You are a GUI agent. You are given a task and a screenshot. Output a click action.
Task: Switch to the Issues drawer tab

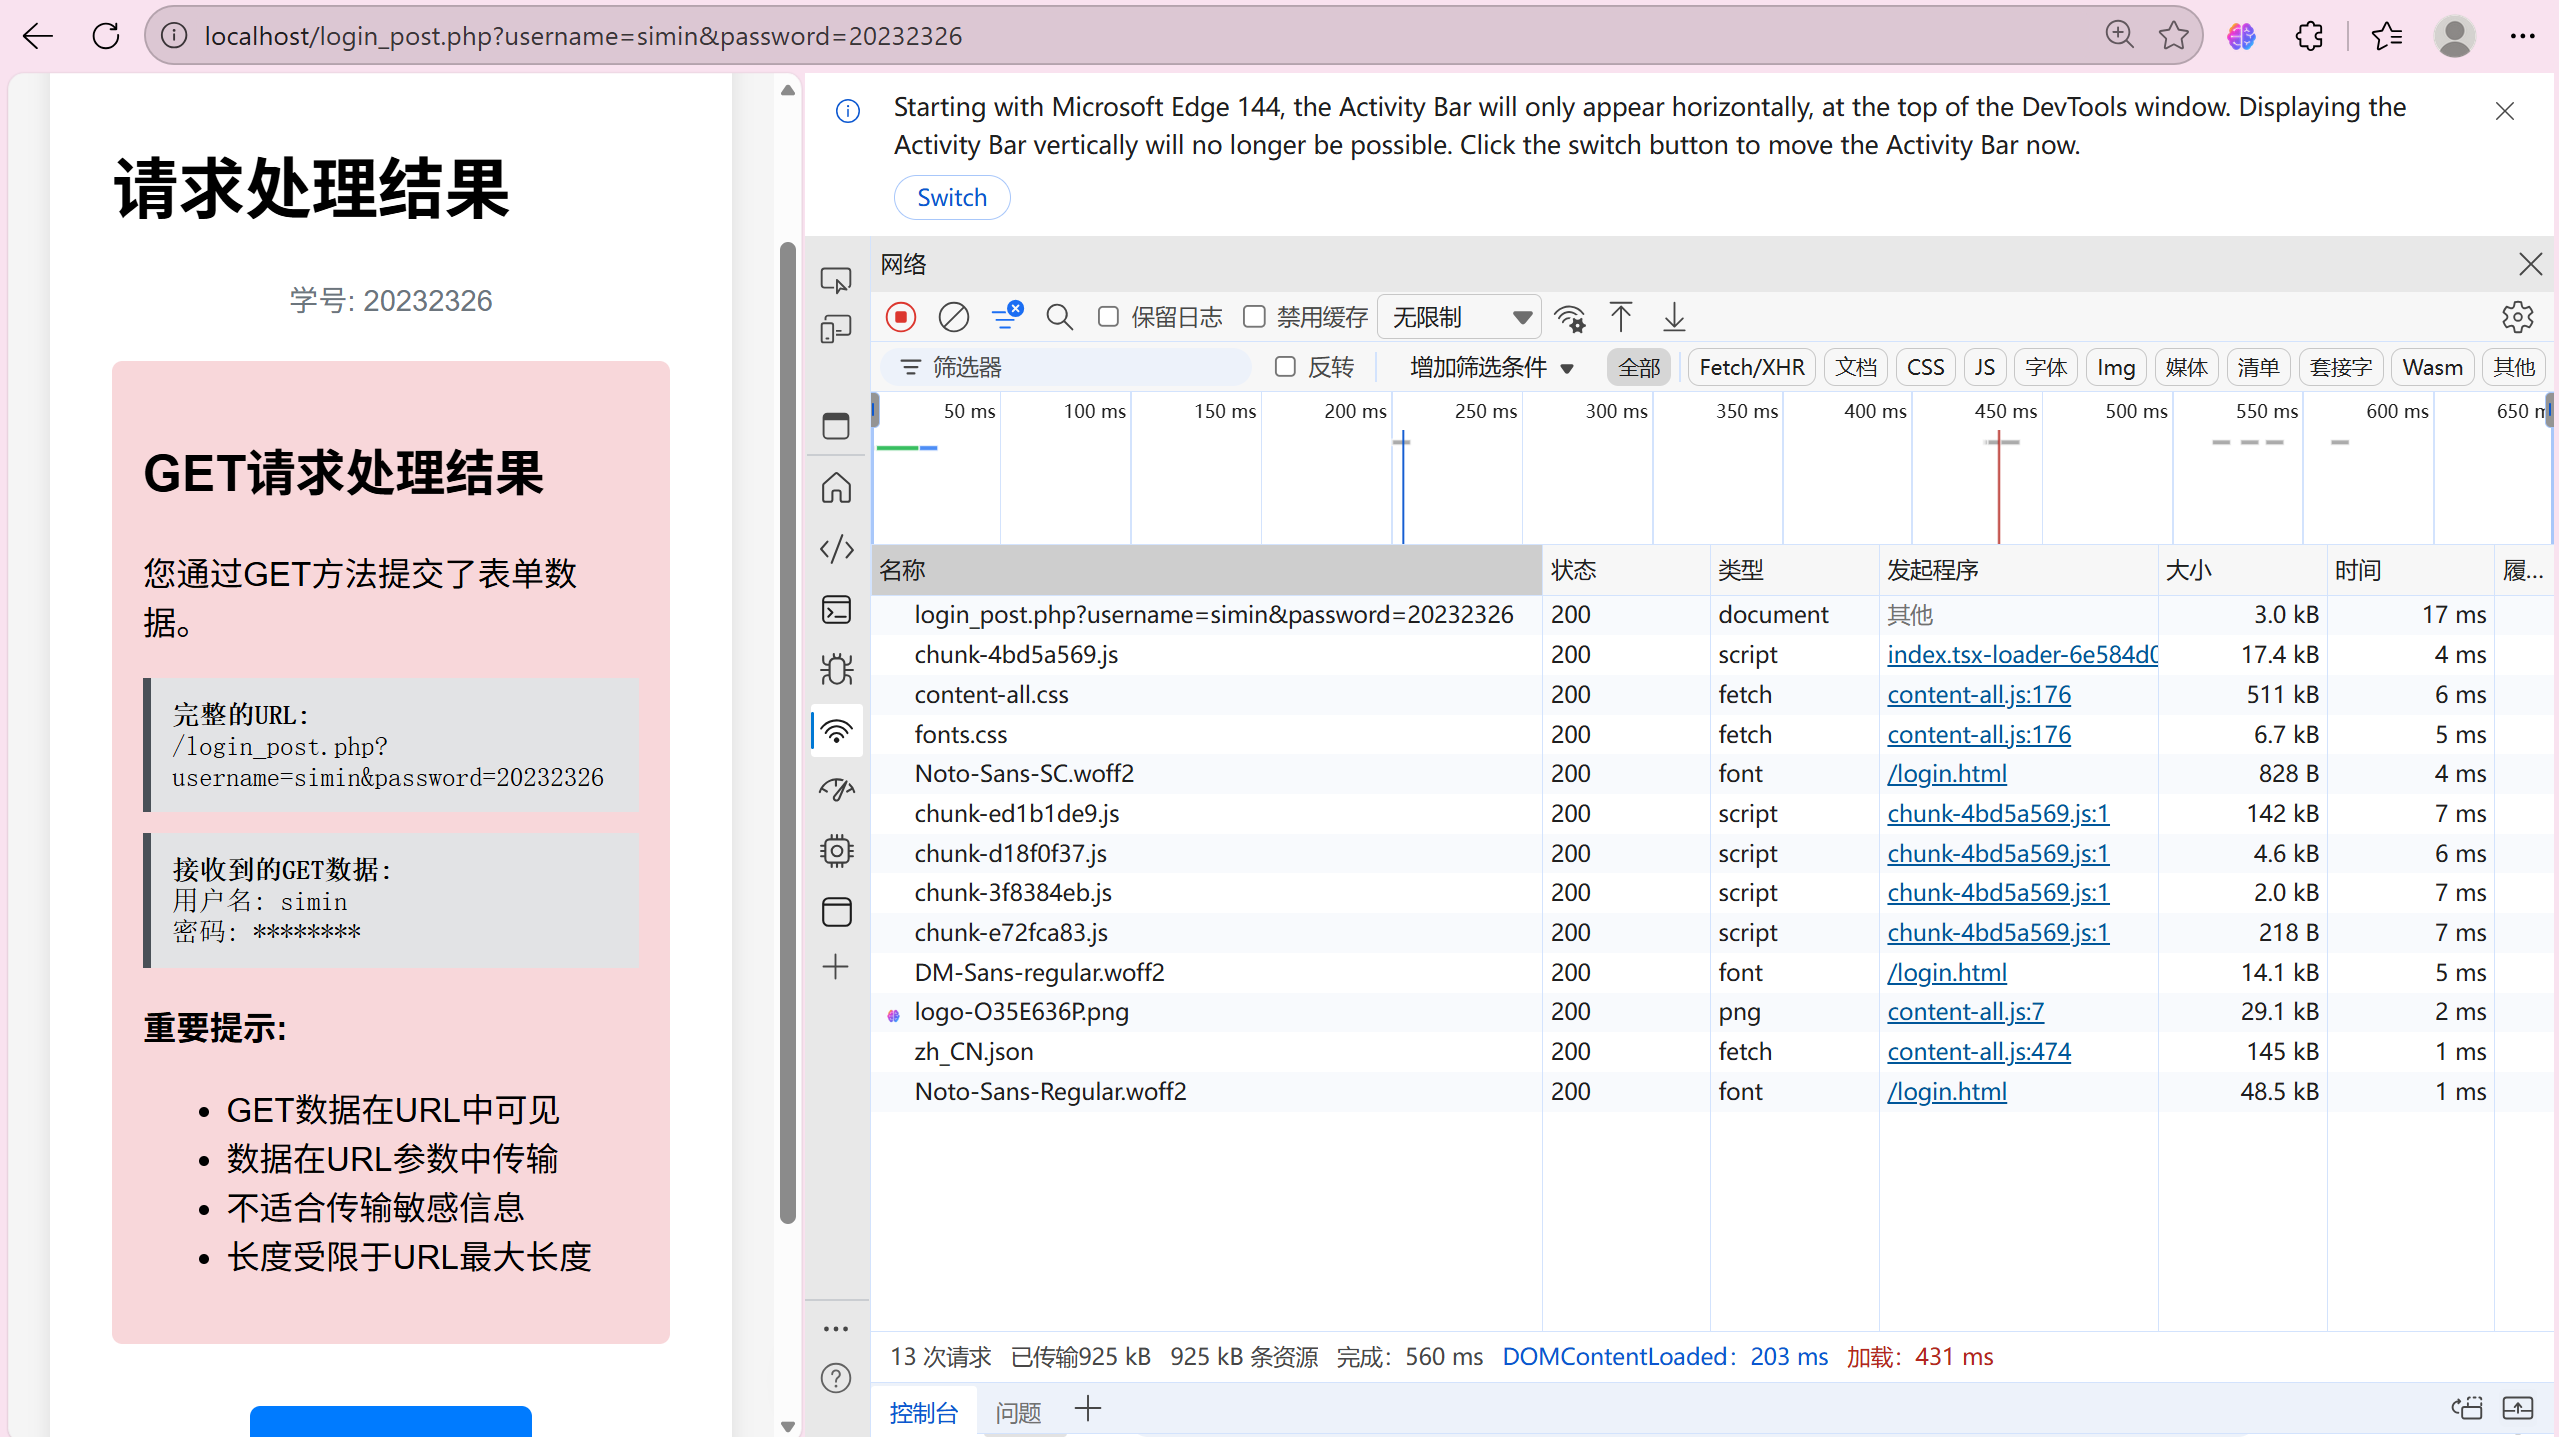point(1018,1412)
